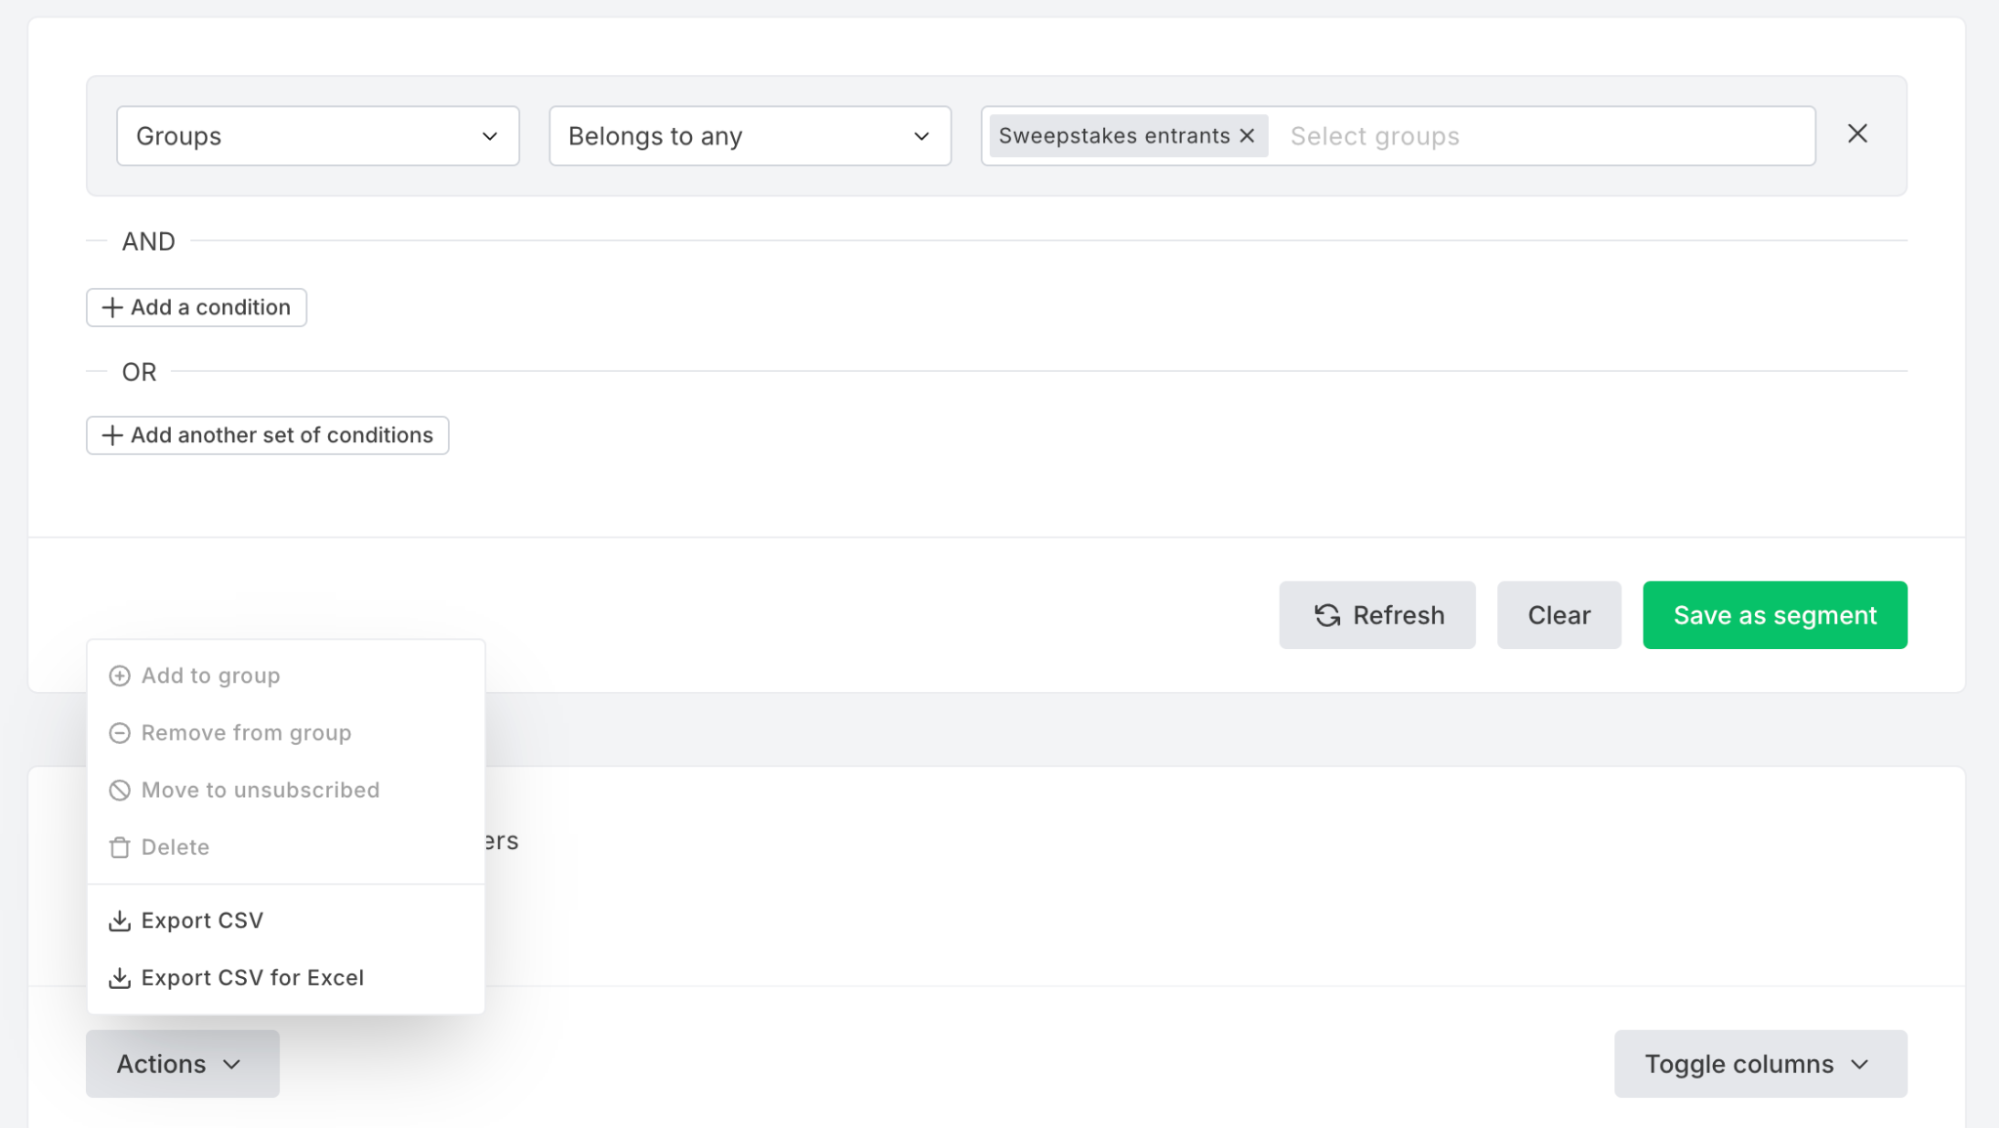The image size is (1999, 1129).
Task: Click the Export CSV download icon
Action: point(119,919)
